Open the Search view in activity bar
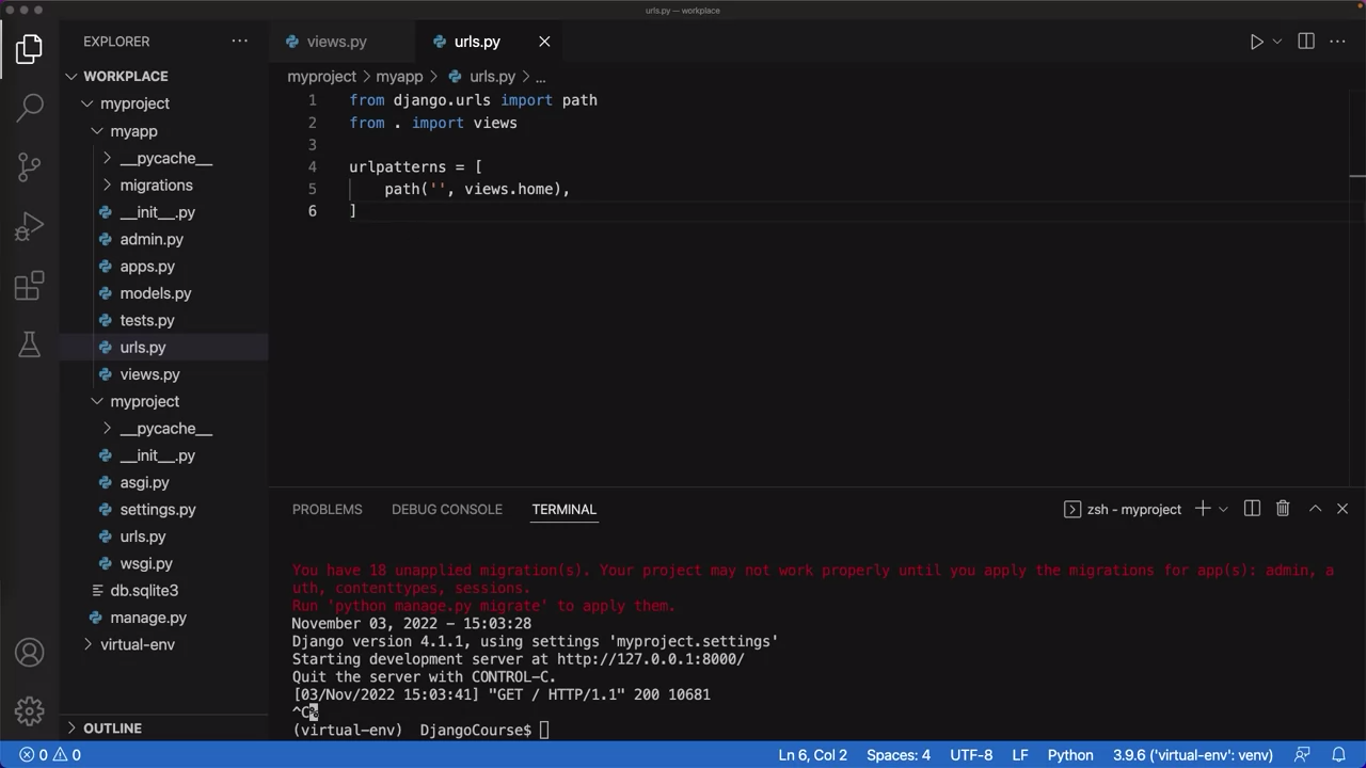 (30, 107)
